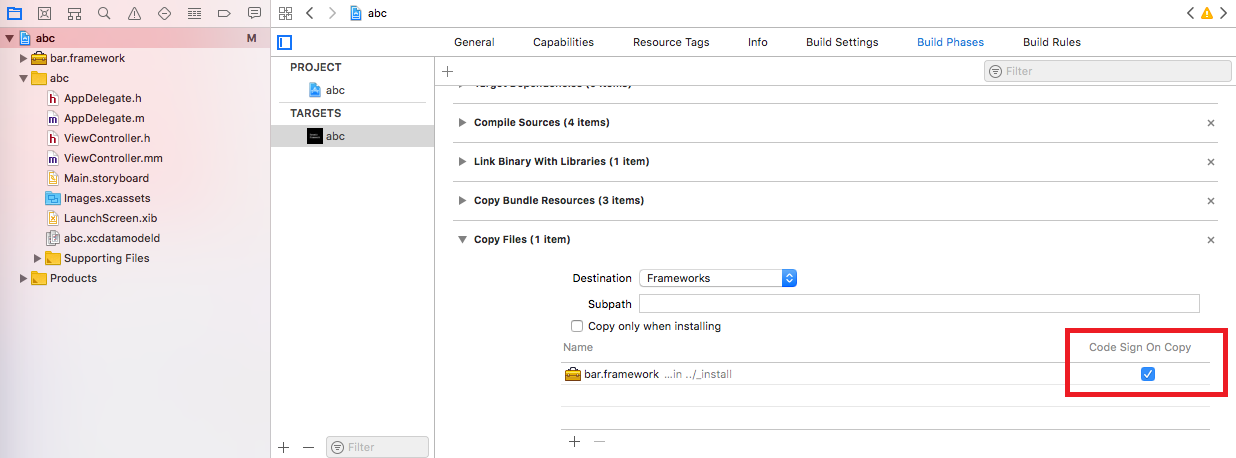Remove selected target with minus button

point(308,447)
